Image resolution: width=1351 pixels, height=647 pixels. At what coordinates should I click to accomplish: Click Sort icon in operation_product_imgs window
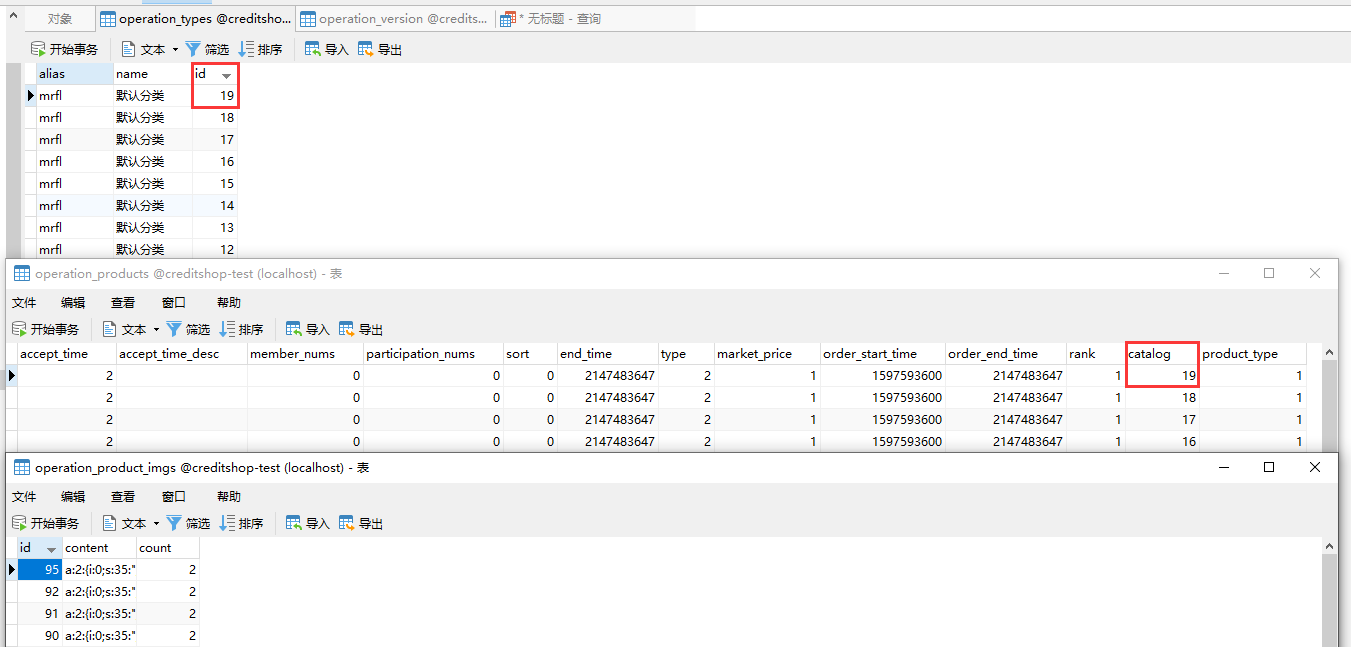[227, 523]
